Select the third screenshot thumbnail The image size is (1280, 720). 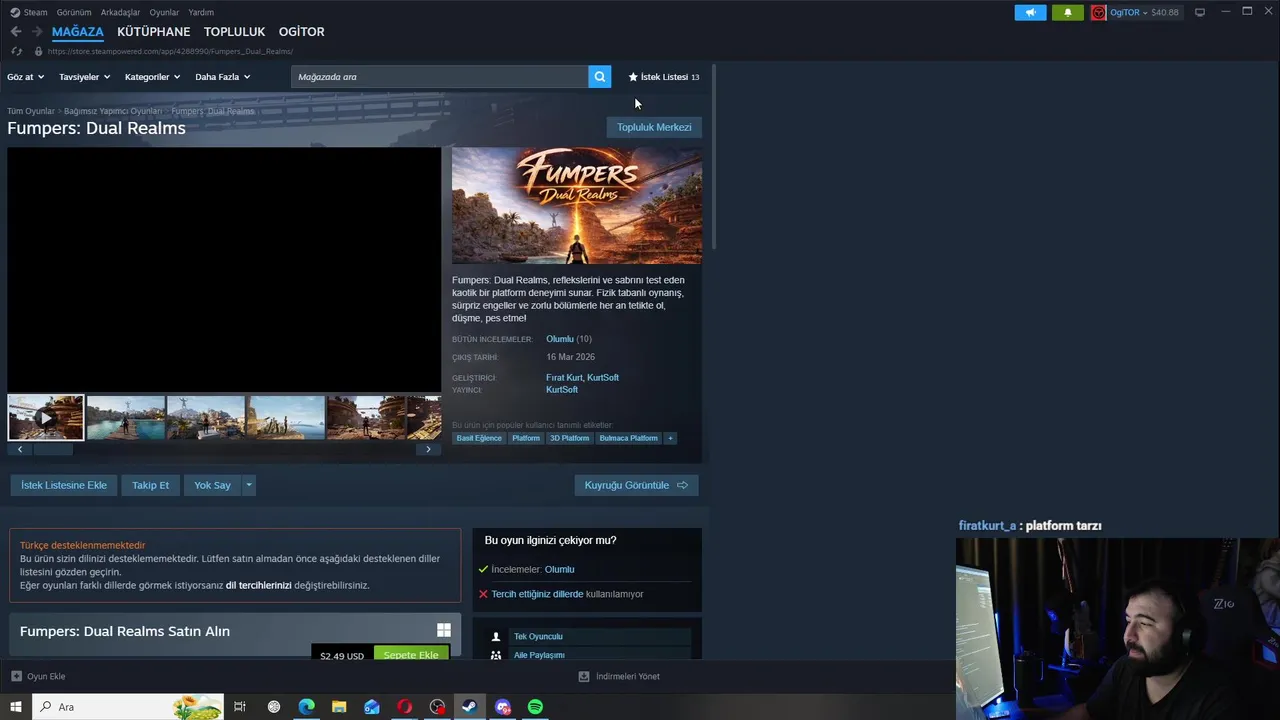click(206, 418)
